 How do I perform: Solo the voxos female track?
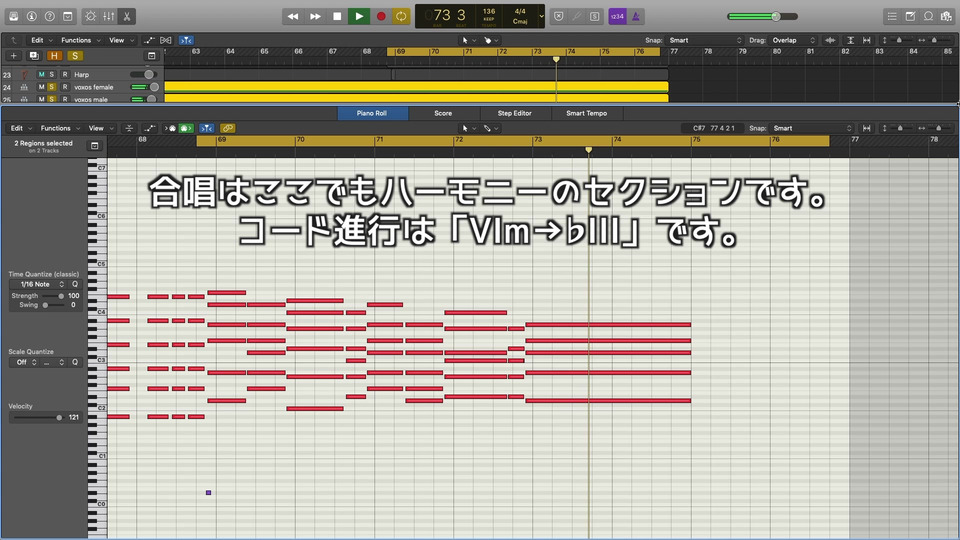(52, 87)
